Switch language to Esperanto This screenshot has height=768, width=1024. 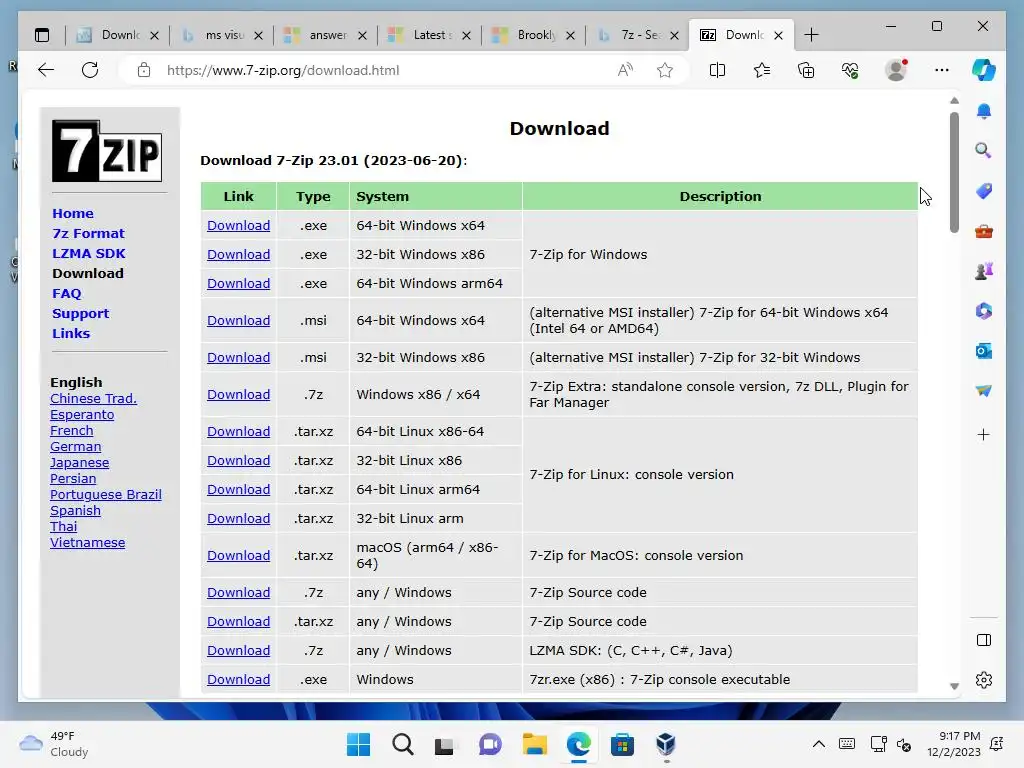click(82, 415)
